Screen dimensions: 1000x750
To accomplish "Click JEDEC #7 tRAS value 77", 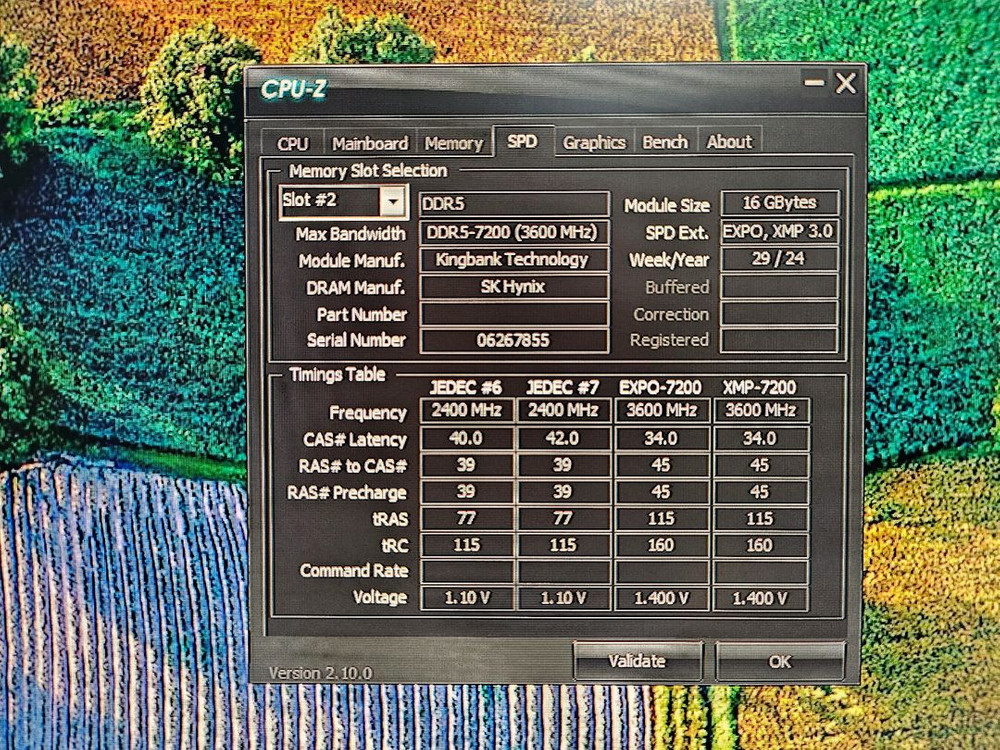I will click(563, 518).
